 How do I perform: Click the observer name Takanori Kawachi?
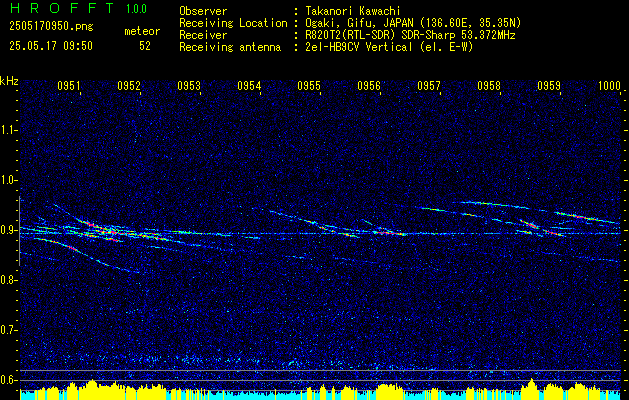pos(353,11)
